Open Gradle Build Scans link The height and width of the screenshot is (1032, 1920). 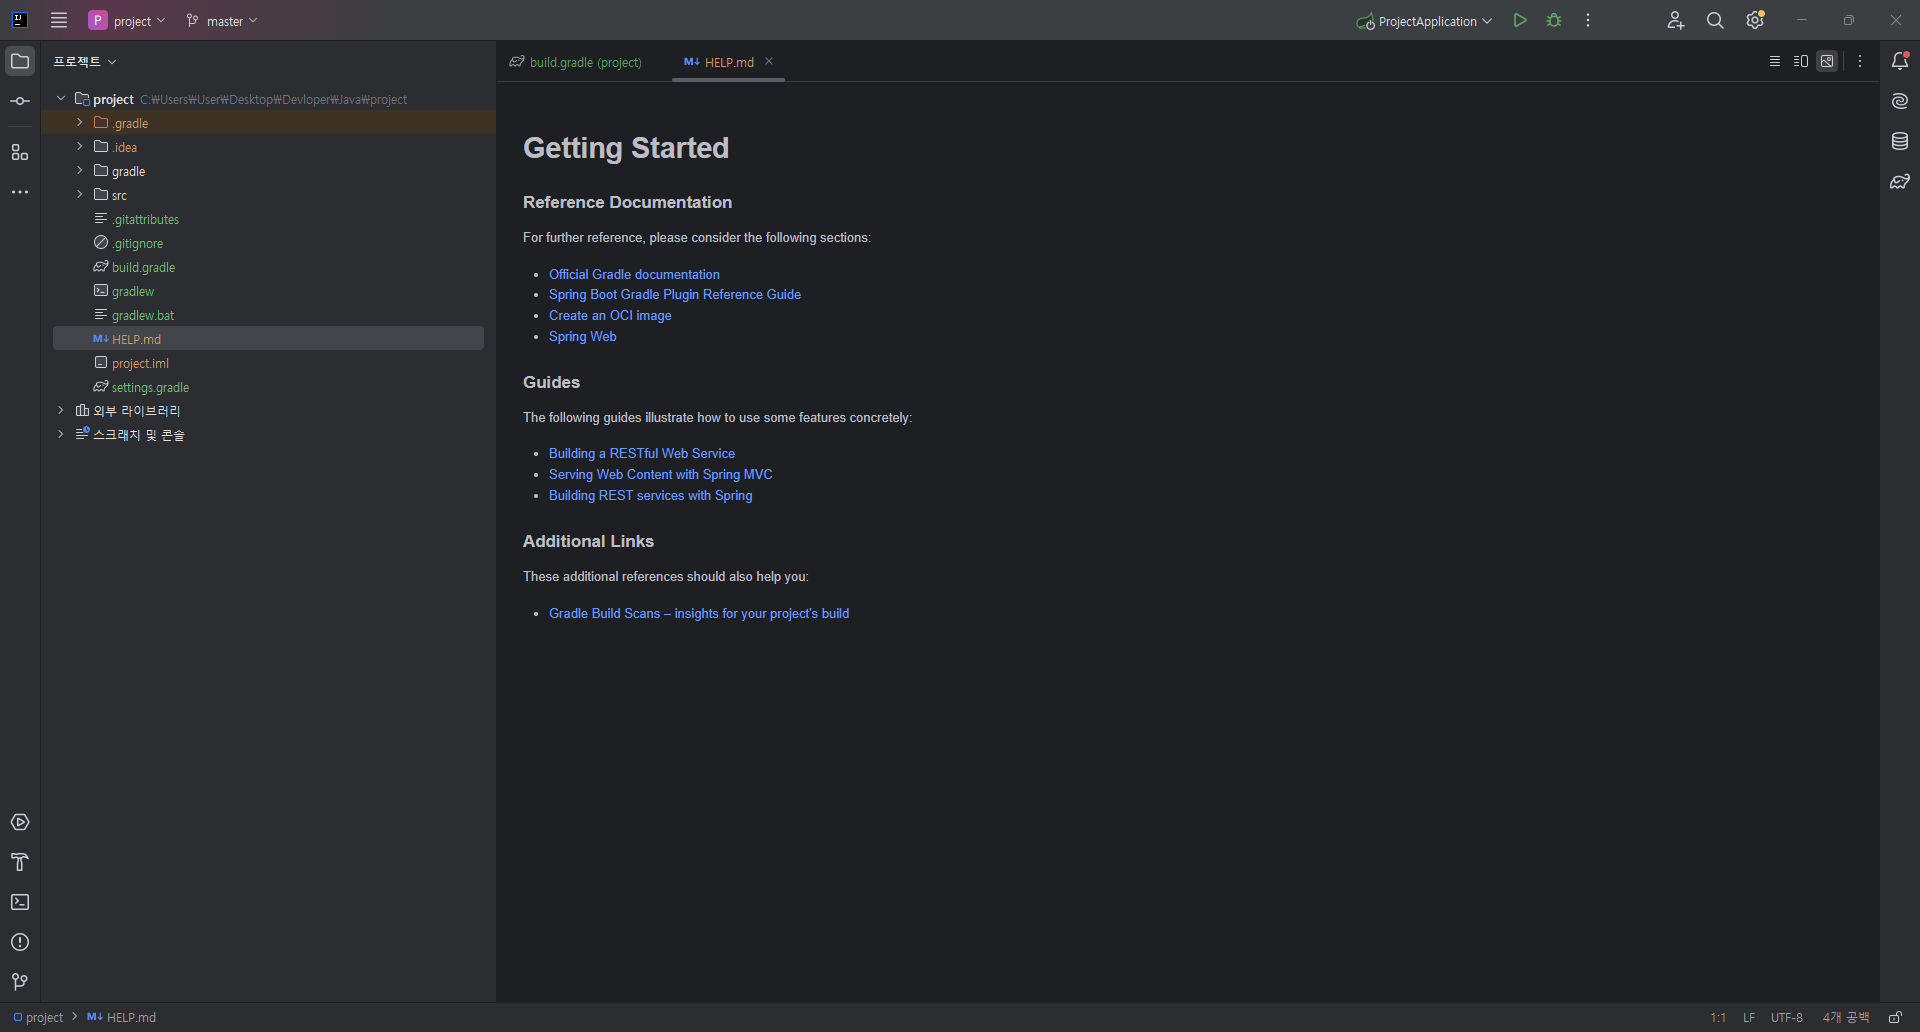(699, 613)
